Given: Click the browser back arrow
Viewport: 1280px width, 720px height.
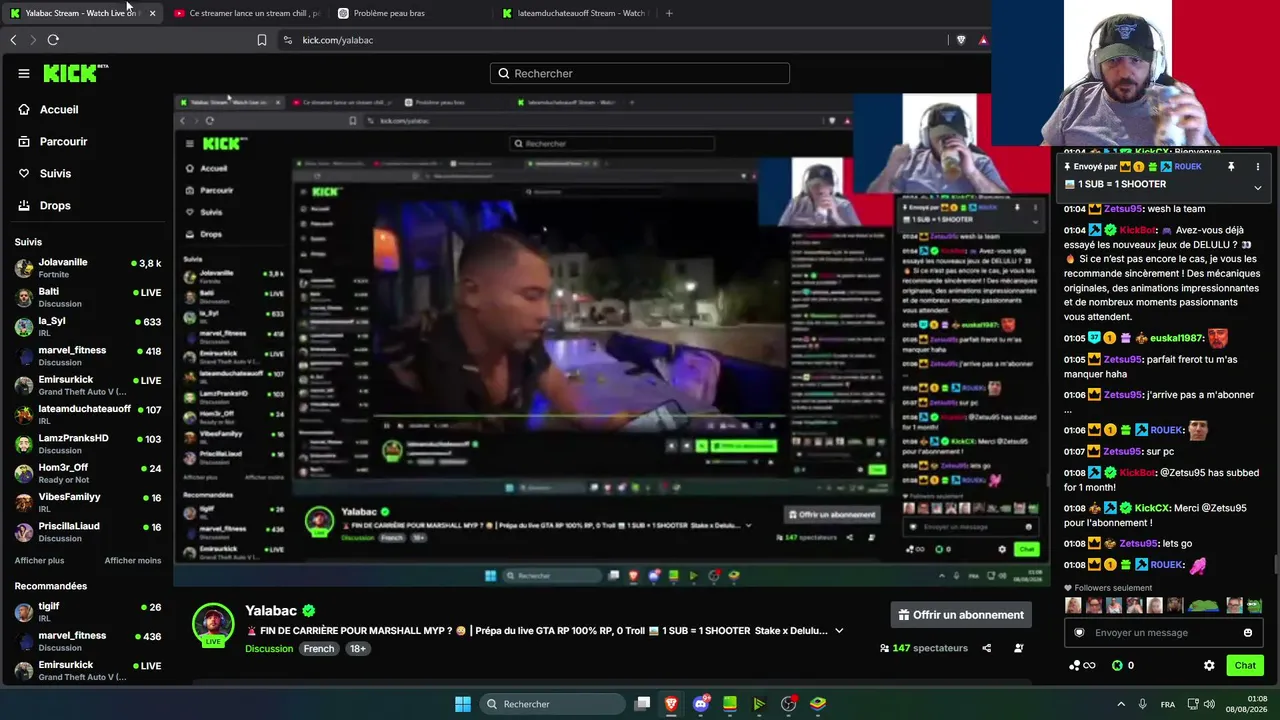Looking at the screenshot, I should click(13, 40).
